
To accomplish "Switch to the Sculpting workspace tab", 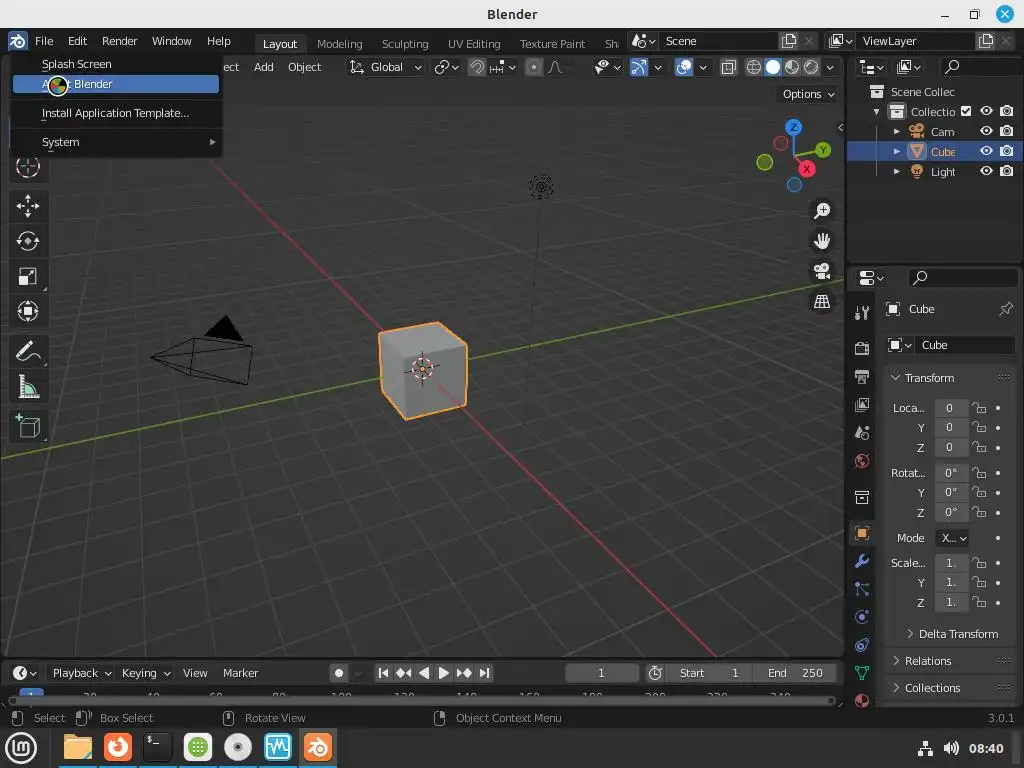I will tap(405, 44).
